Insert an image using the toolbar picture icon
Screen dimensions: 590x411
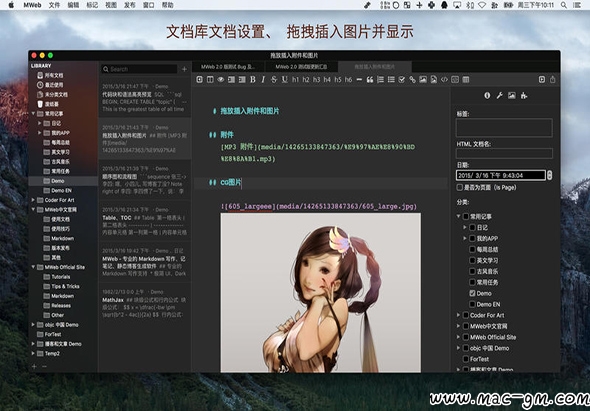pos(423,79)
